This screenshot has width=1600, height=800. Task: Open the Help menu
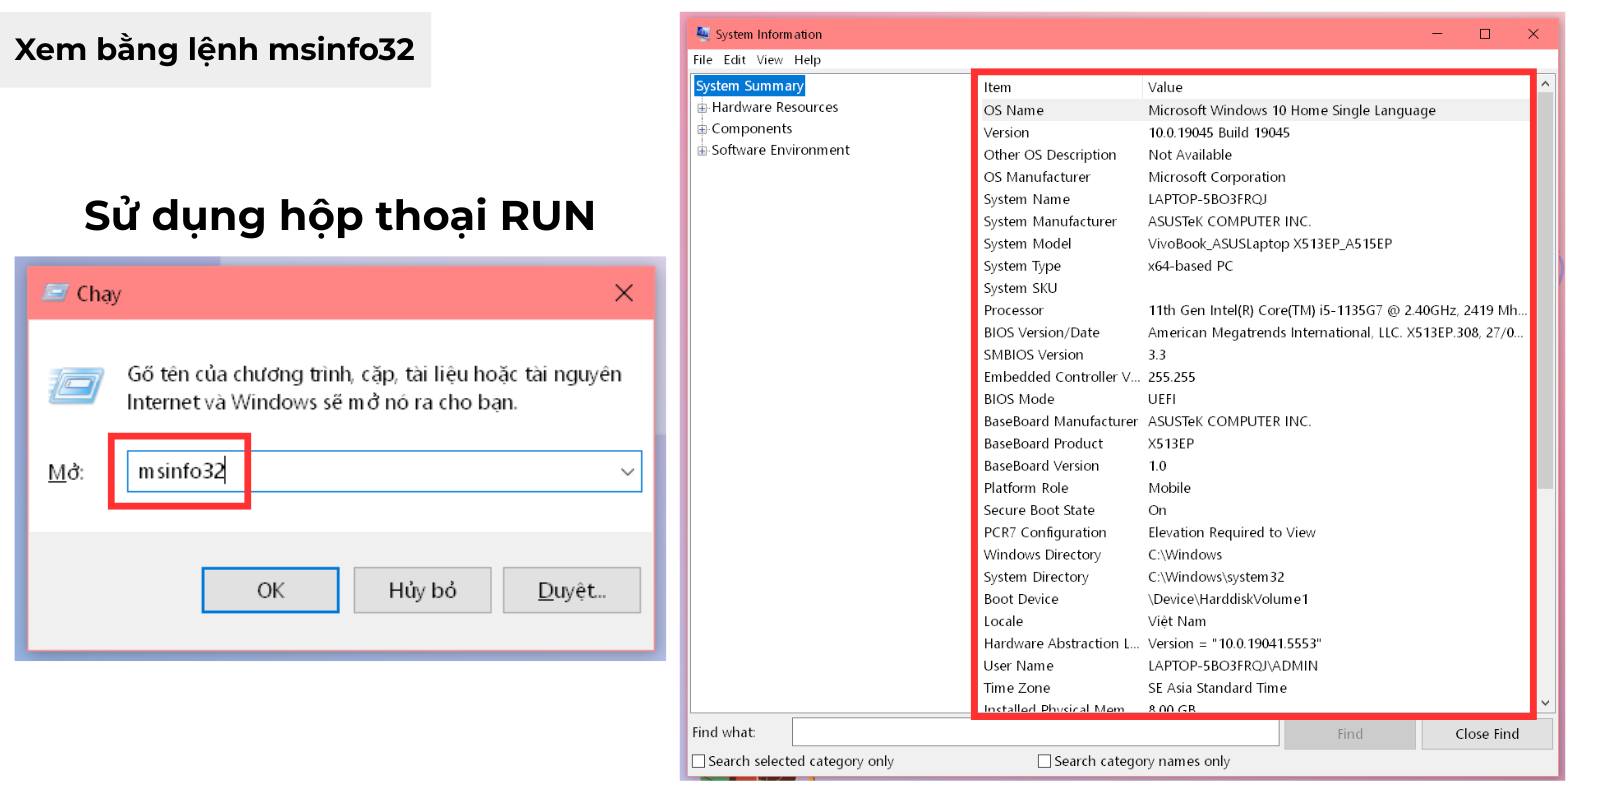[x=807, y=60]
